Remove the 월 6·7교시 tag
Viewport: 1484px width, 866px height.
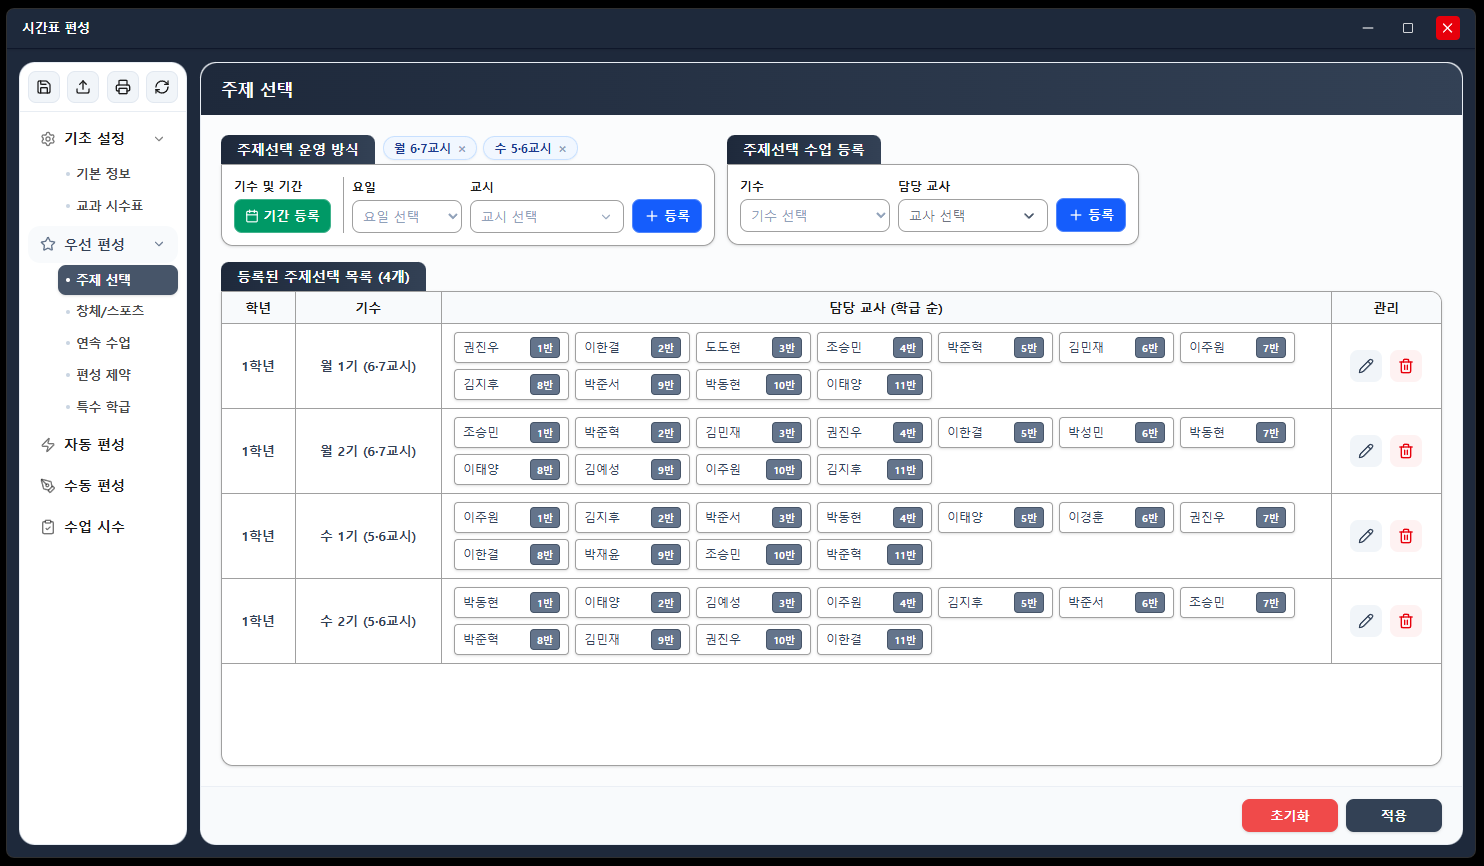pos(462,149)
